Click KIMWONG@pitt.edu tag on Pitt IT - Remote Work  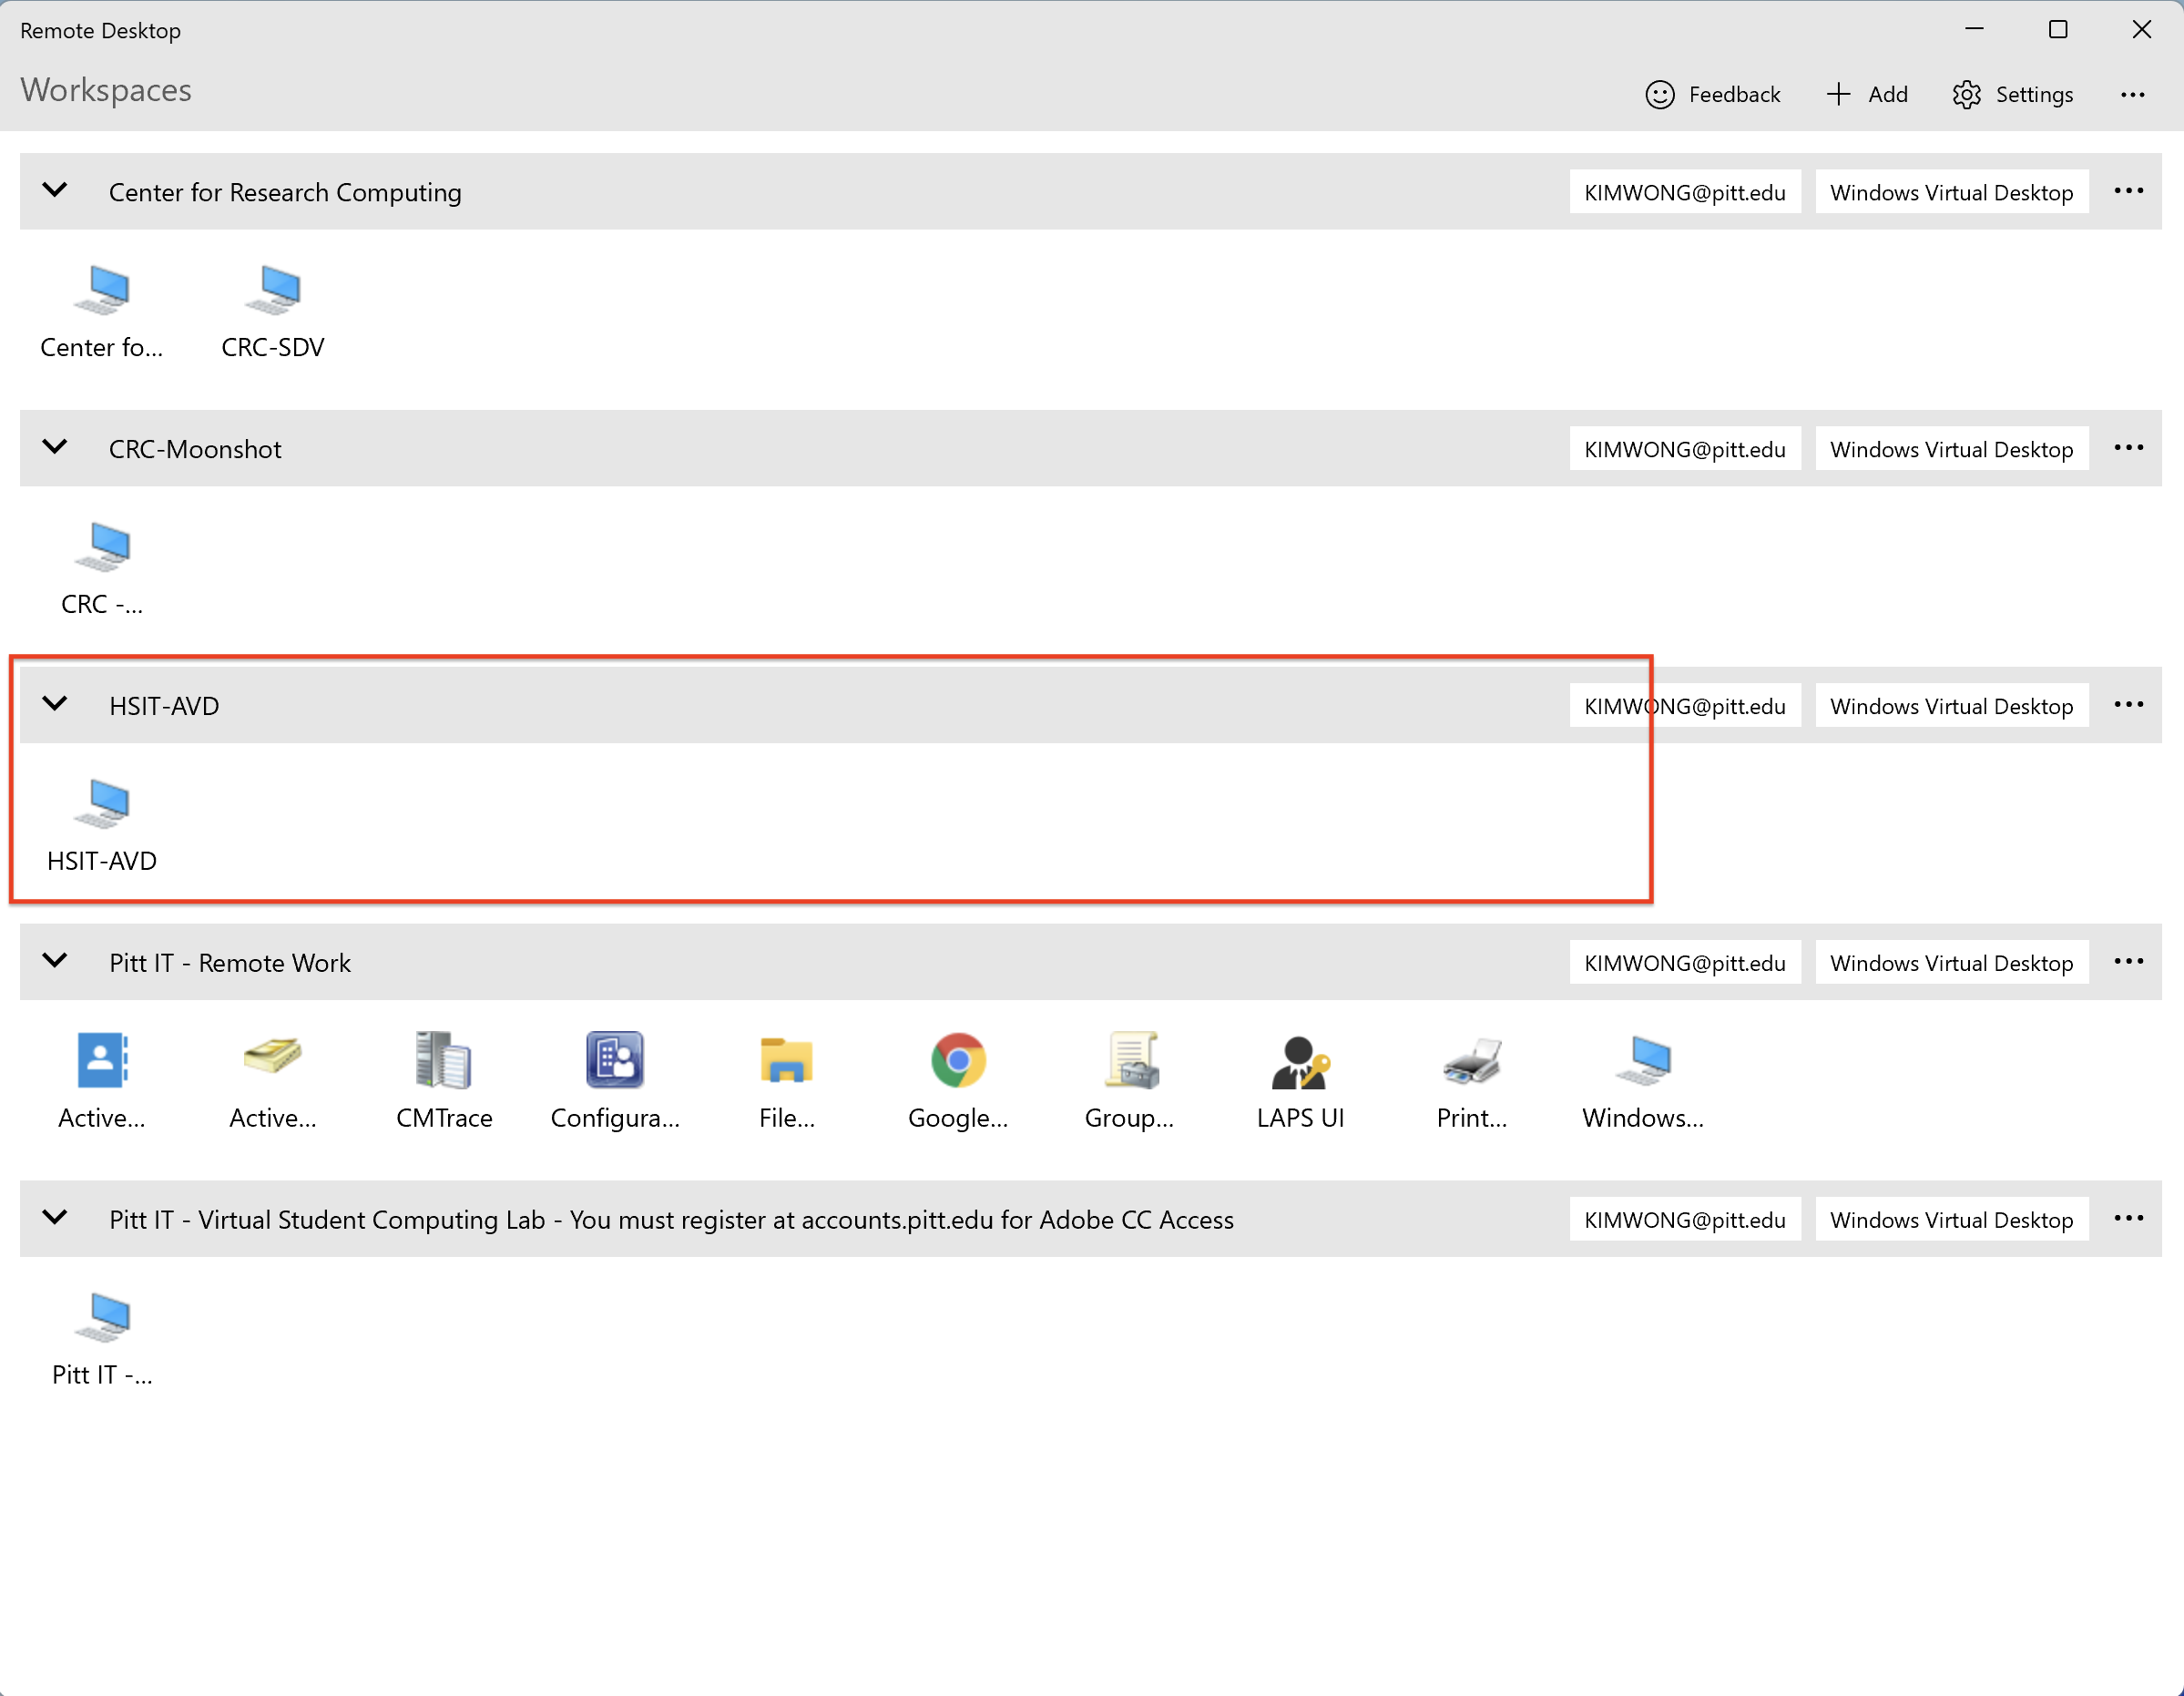point(1685,963)
